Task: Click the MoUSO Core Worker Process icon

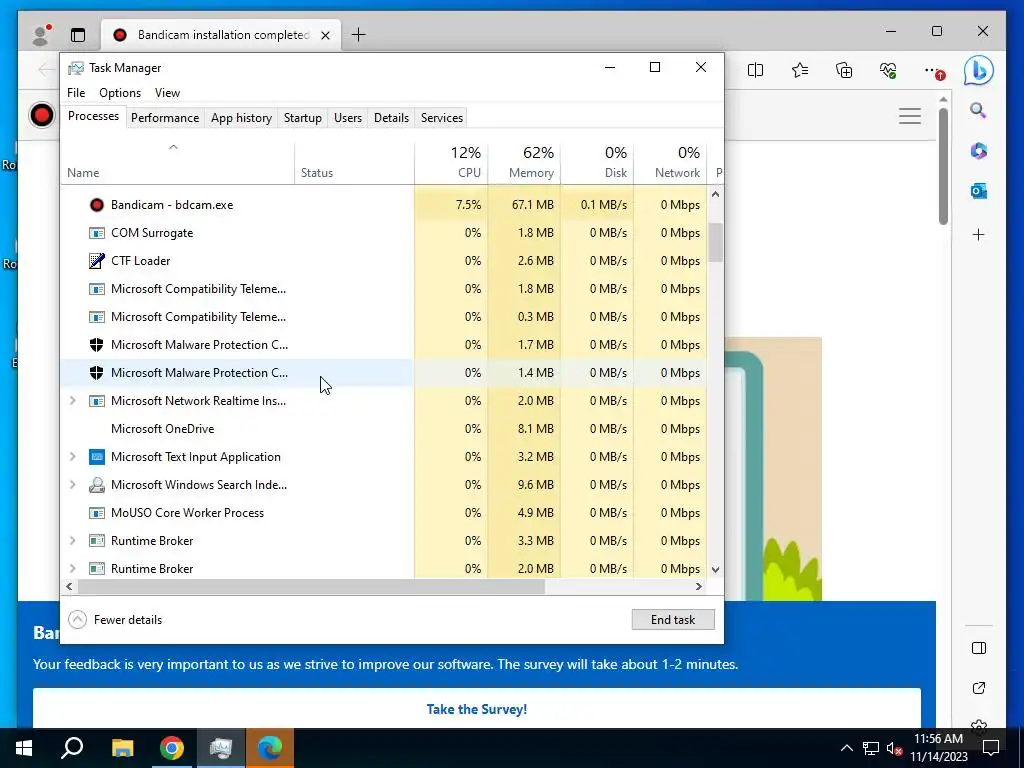Action: click(x=97, y=513)
